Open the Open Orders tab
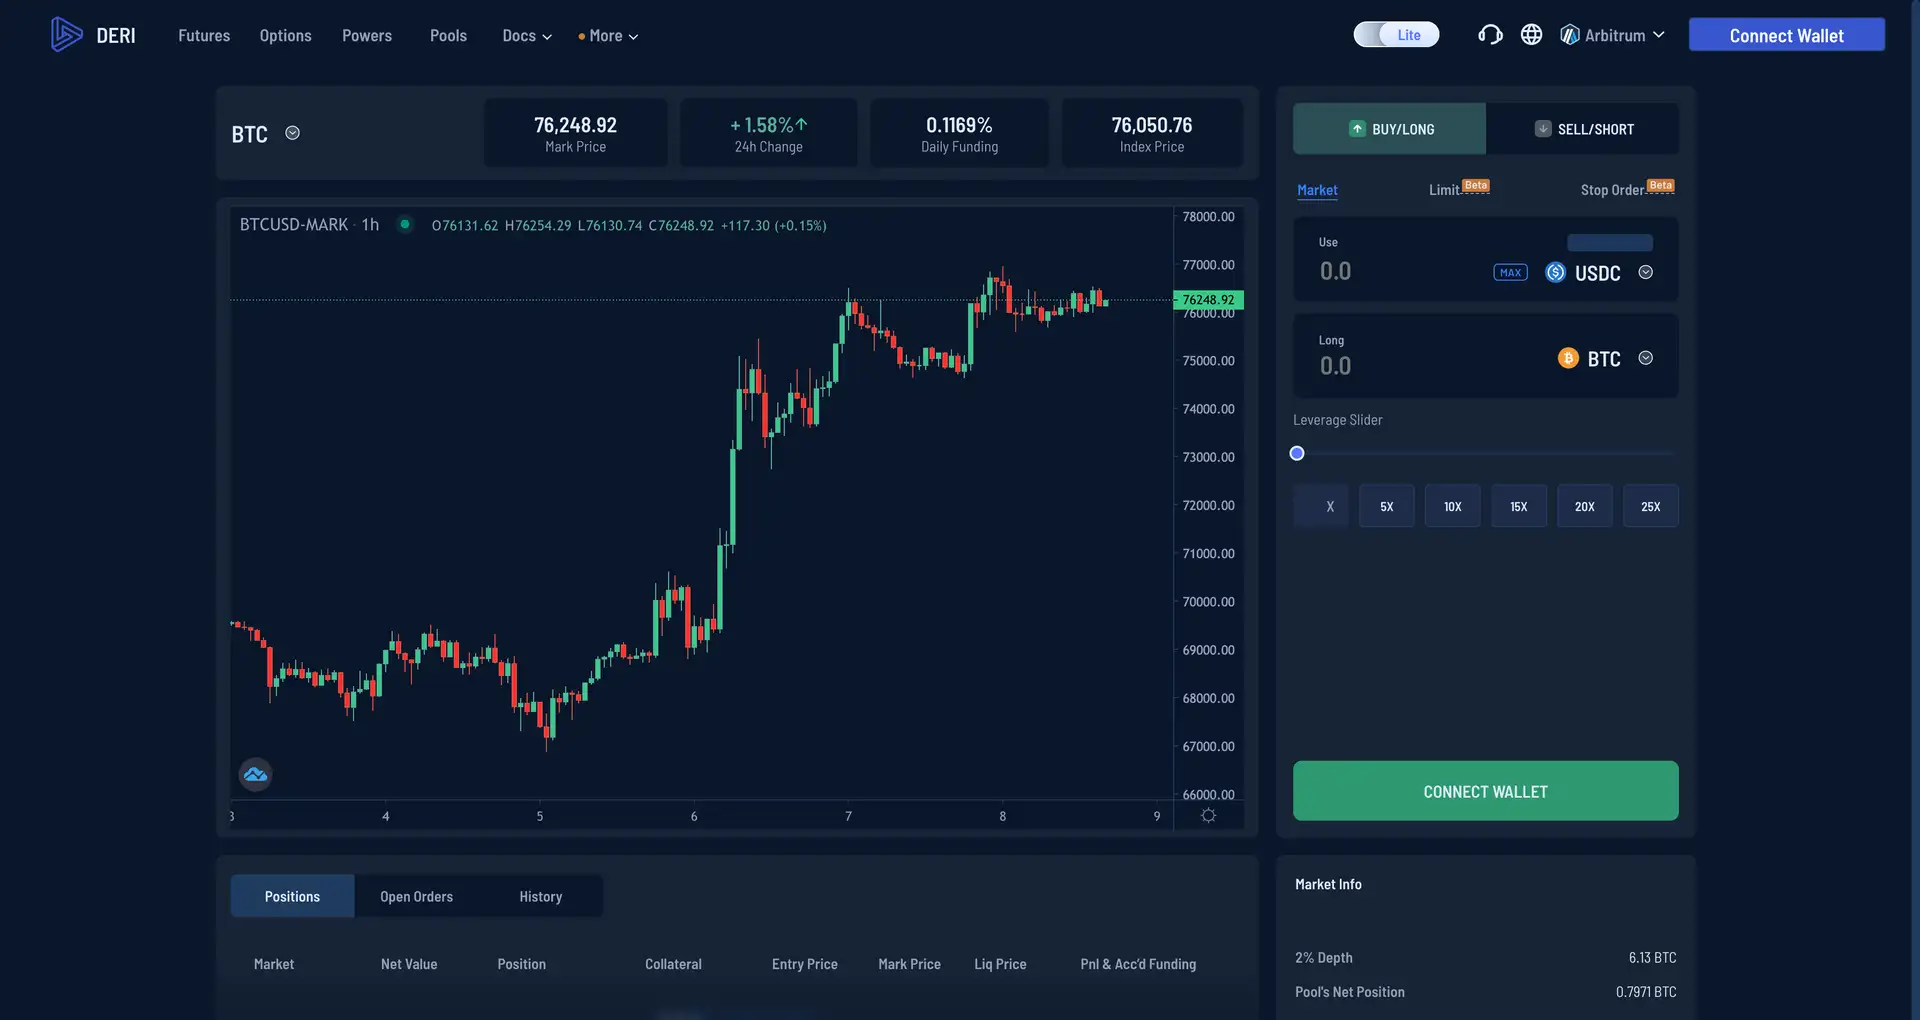Viewport: 1920px width, 1020px height. coord(416,897)
